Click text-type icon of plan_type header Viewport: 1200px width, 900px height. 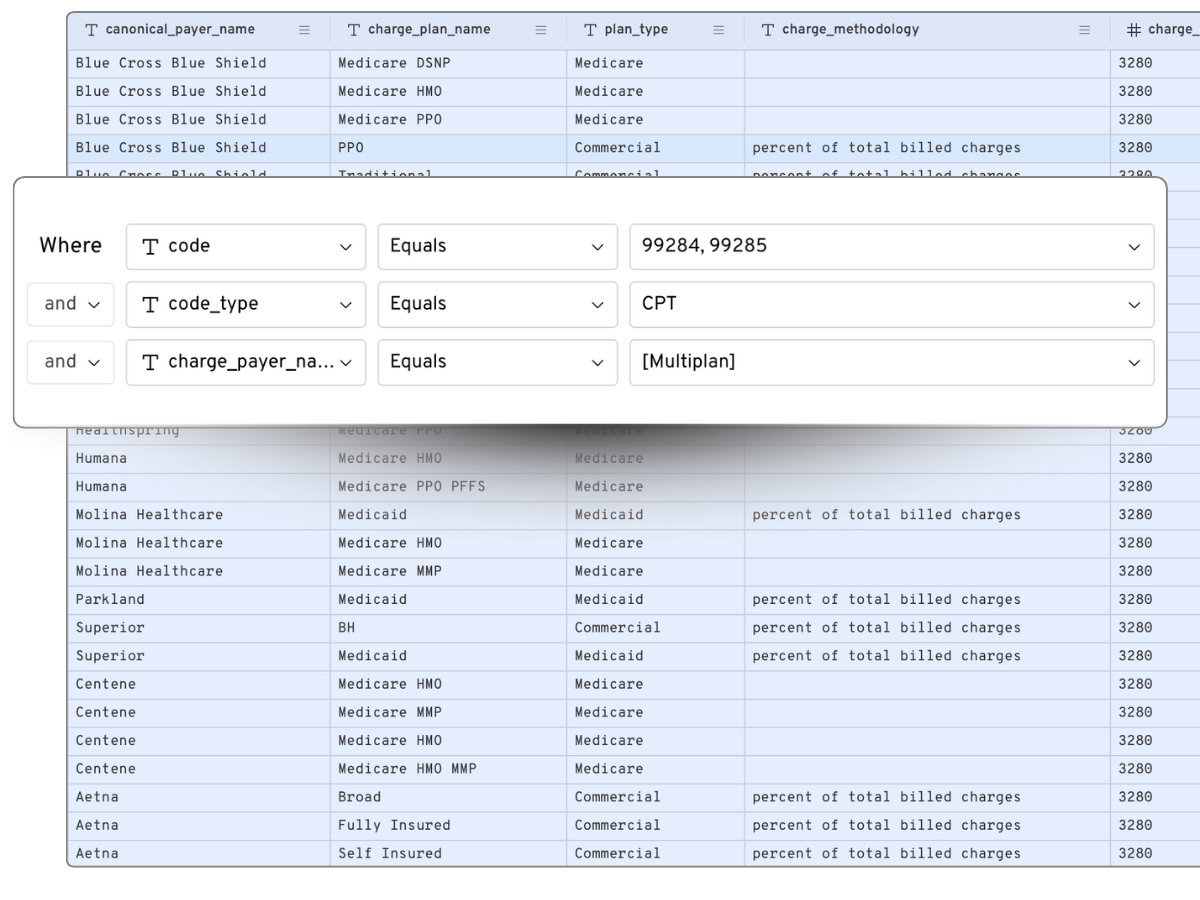pos(591,30)
